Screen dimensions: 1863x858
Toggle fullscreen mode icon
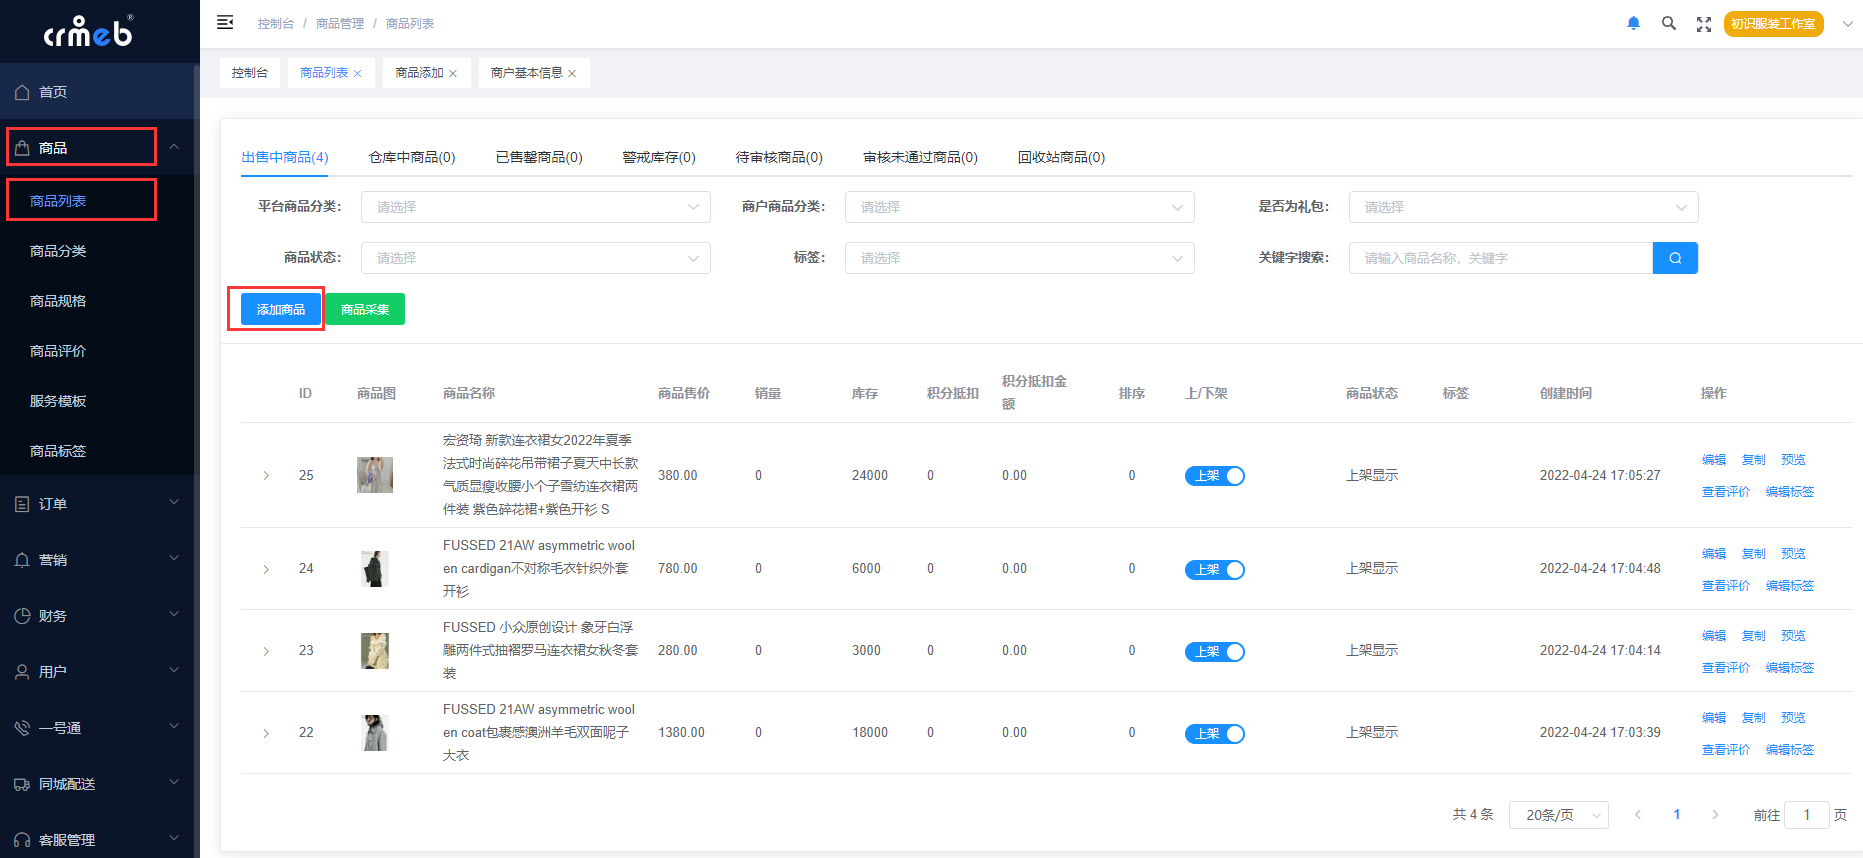[x=1704, y=24]
